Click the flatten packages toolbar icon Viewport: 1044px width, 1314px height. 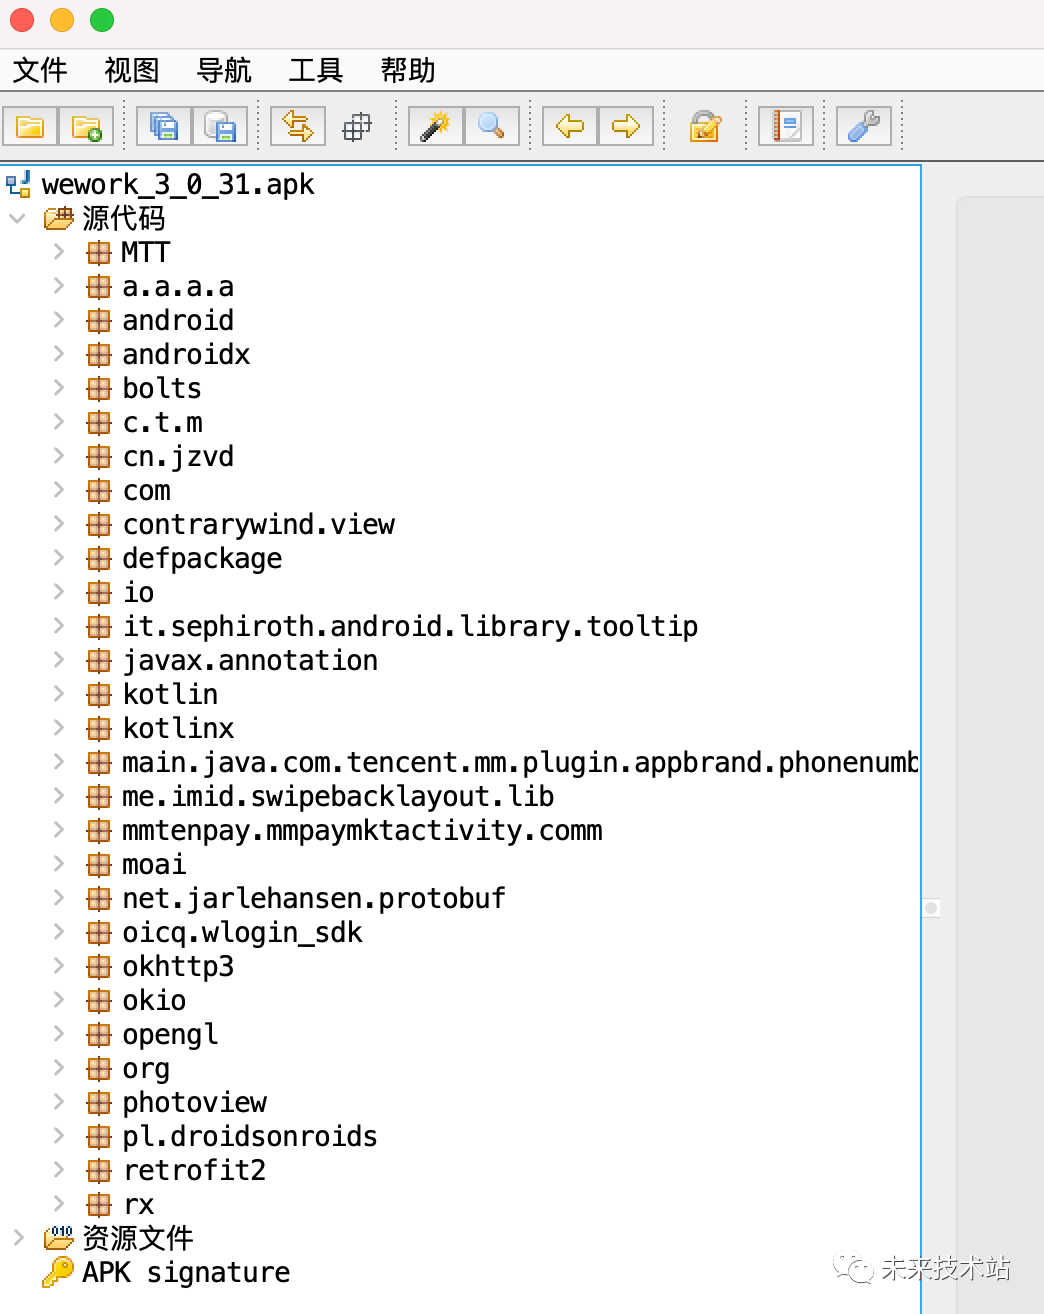tap(356, 126)
